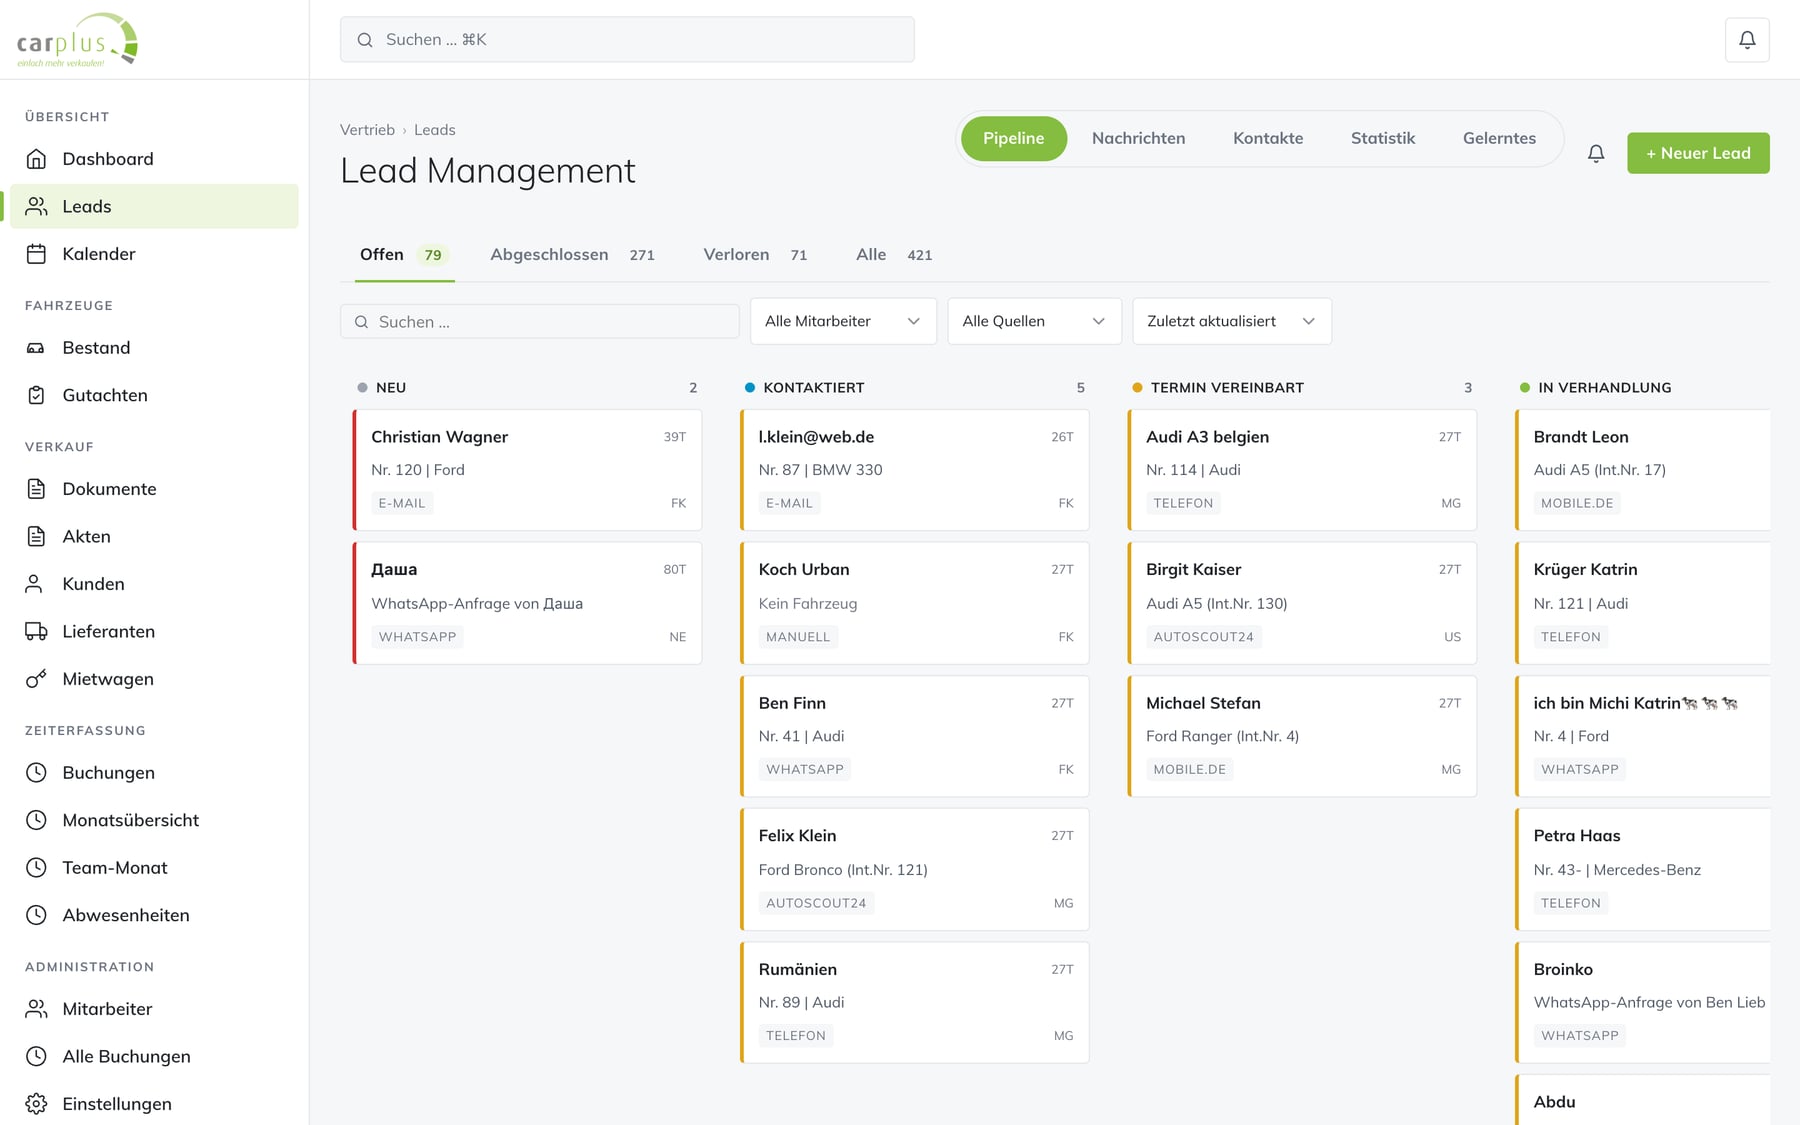Click the Leads people icon in sidebar
This screenshot has width=1800, height=1125.
pyautogui.click(x=36, y=206)
